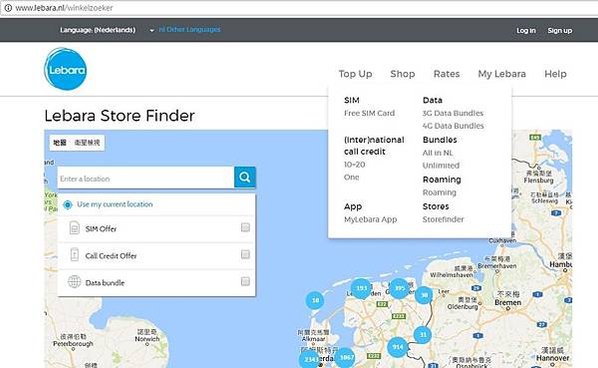Switch map to the first map-type tab
598x368 pixels.
(x=60, y=143)
